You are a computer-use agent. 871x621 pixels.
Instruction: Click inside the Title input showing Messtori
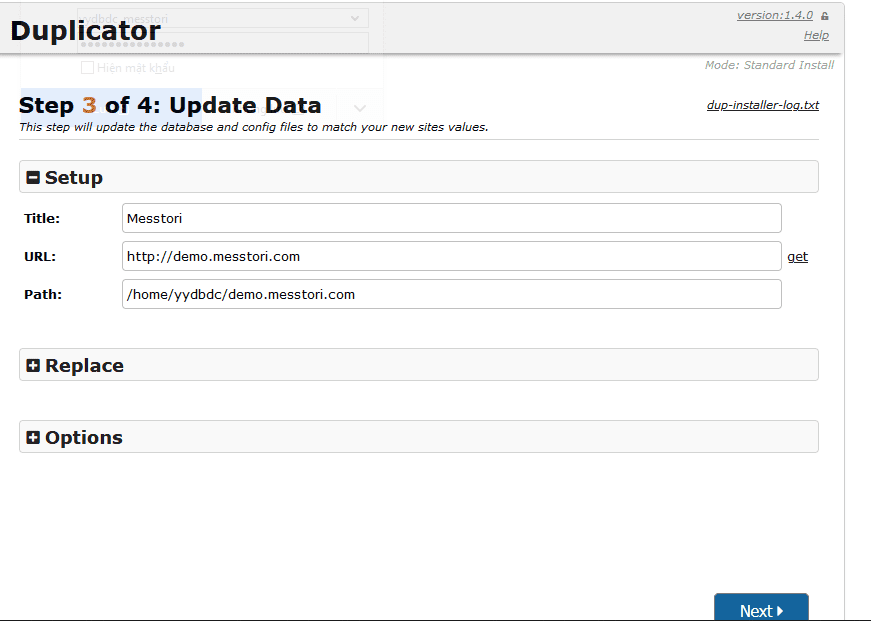[450, 218]
